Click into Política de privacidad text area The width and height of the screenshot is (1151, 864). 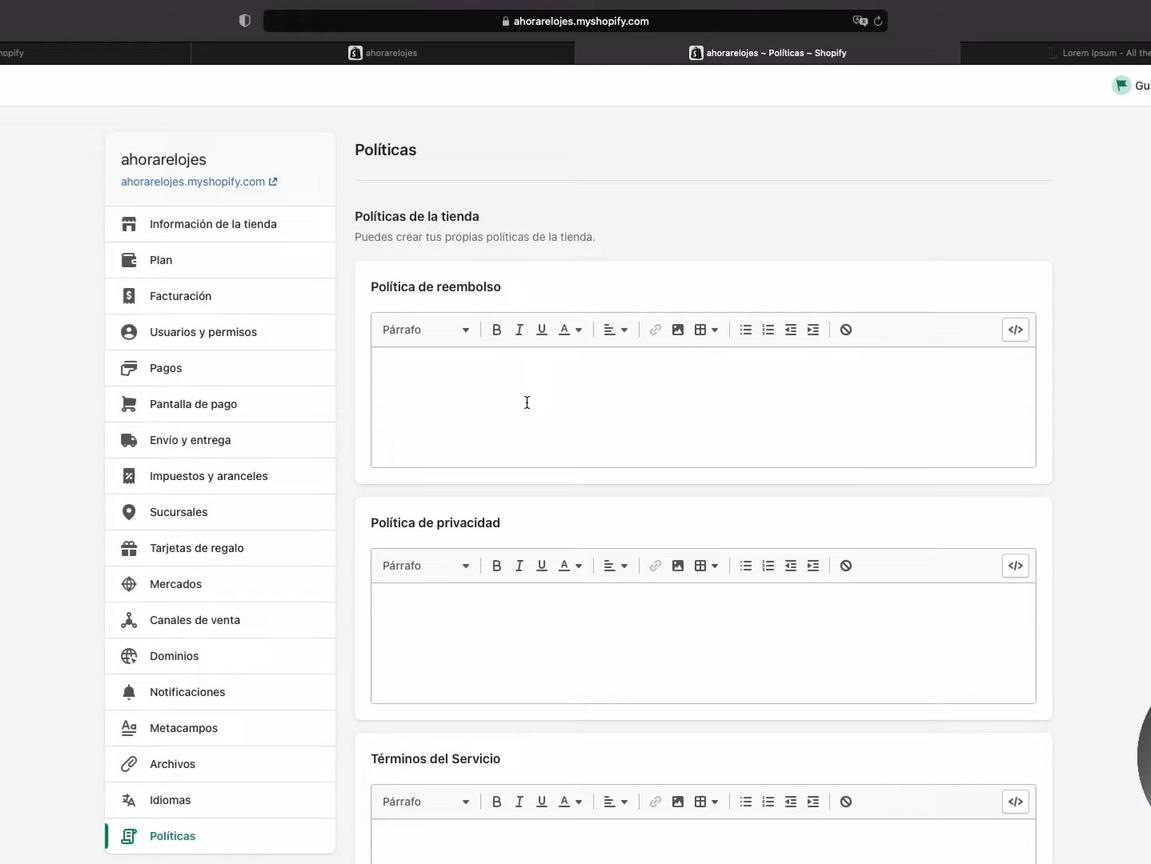point(703,643)
